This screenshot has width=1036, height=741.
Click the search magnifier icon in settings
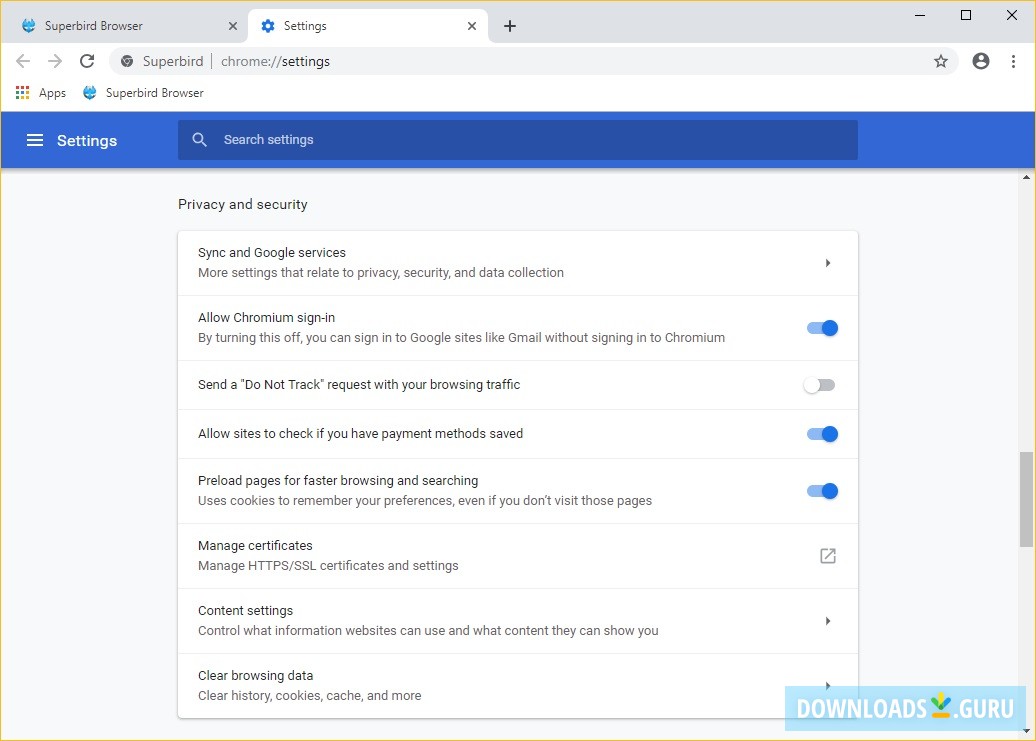coord(200,140)
